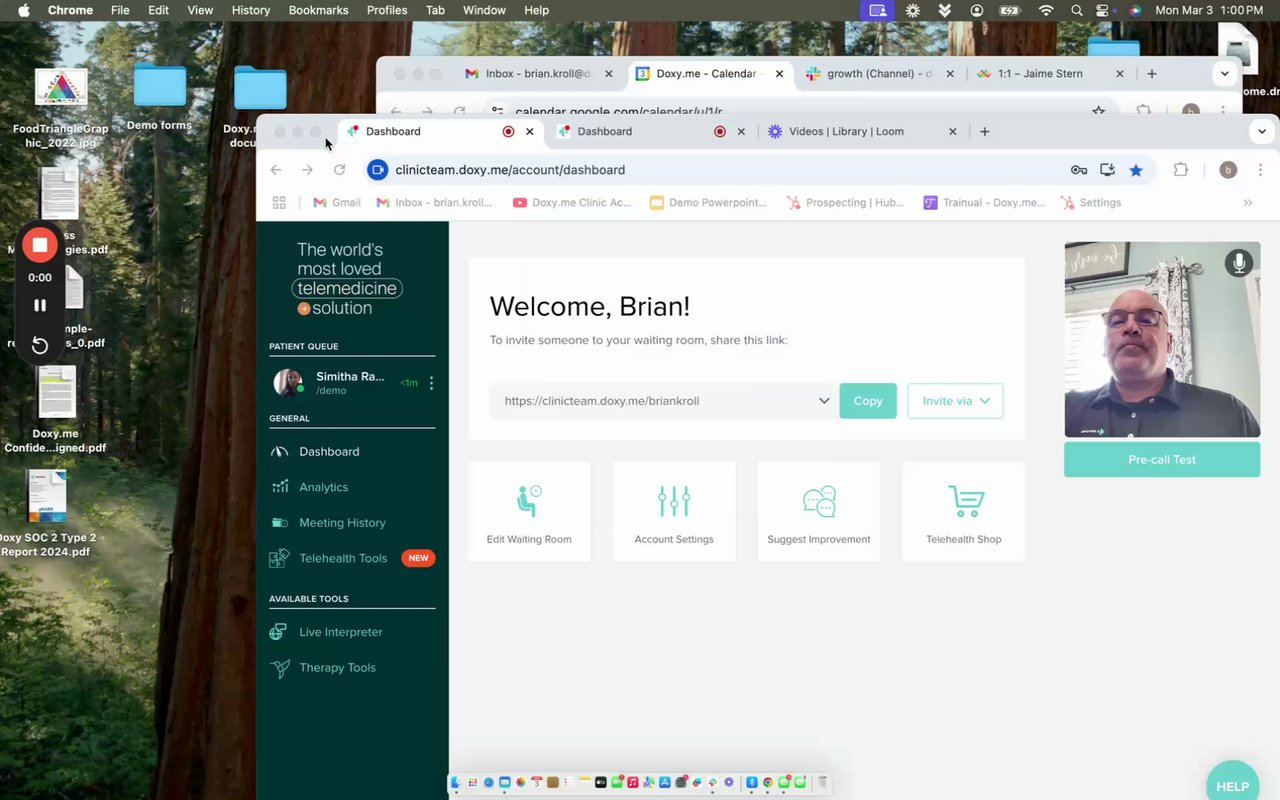
Task: Open the Trainual - Doxy.me bookmark
Action: point(984,202)
